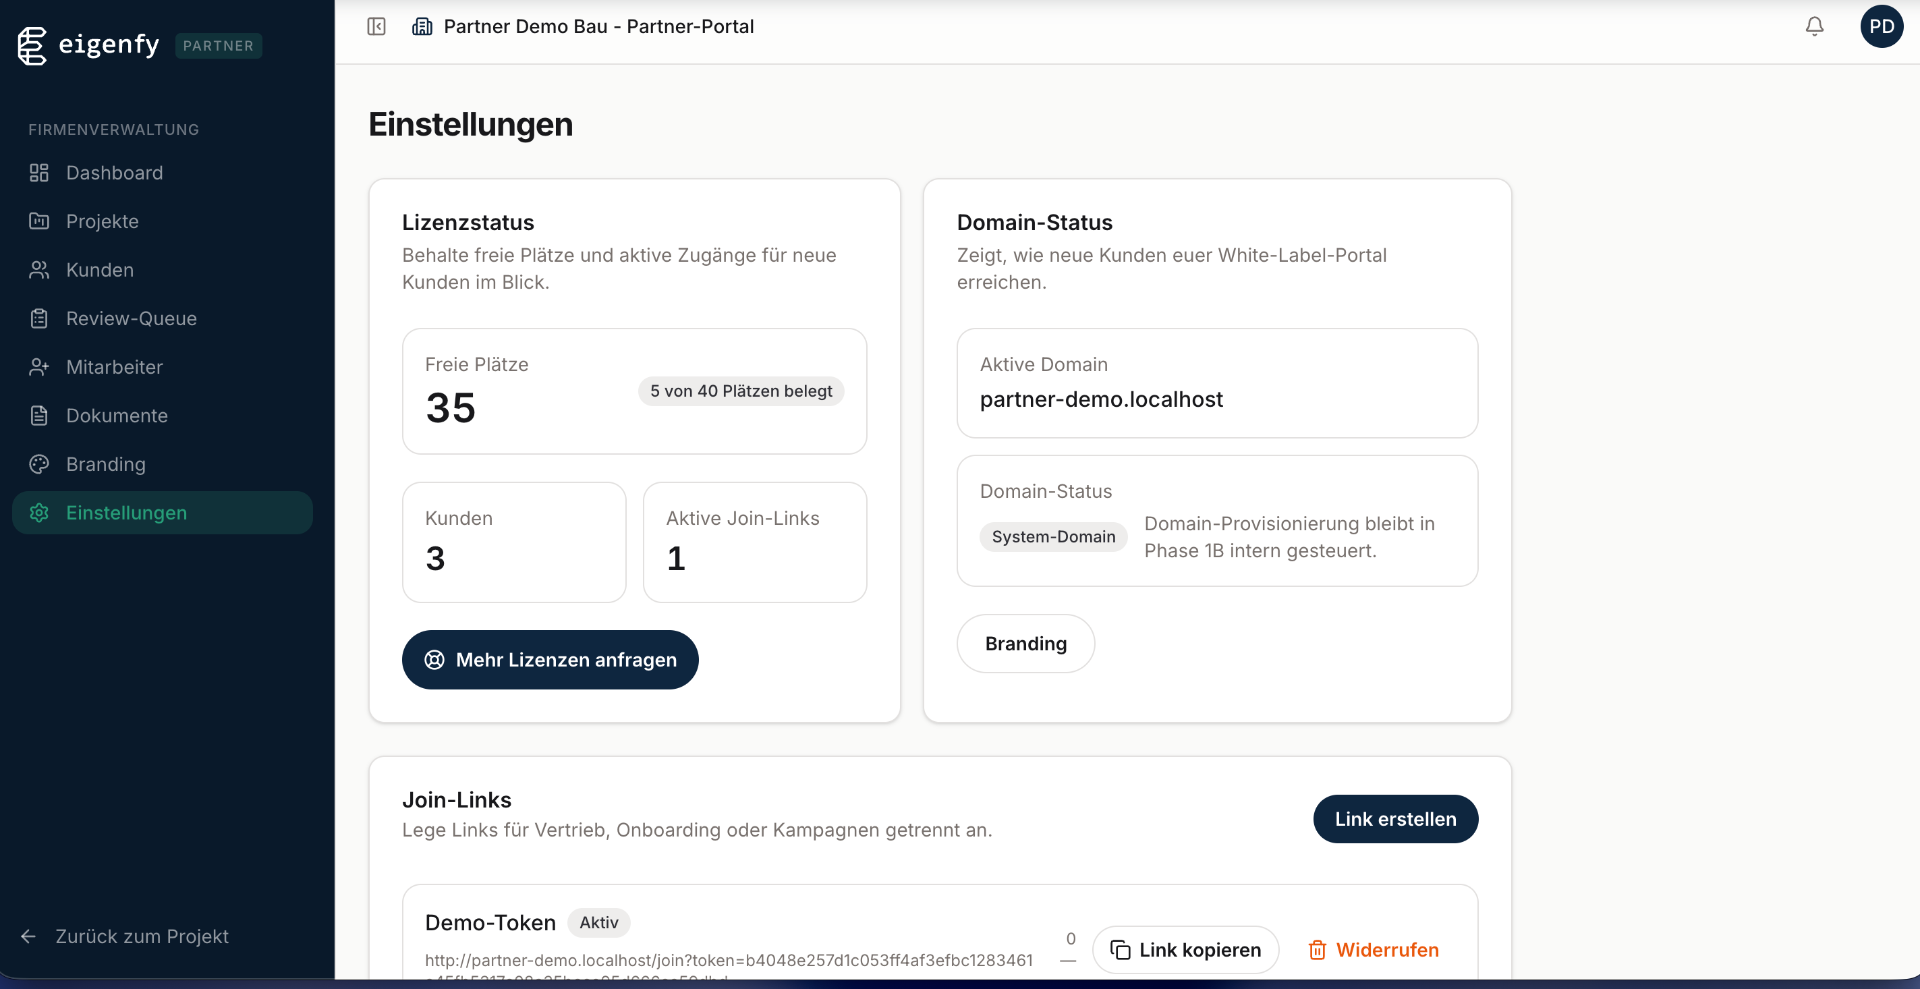This screenshot has width=1920, height=989.
Task: Copy the Demo-Token join link
Action: (1186, 950)
